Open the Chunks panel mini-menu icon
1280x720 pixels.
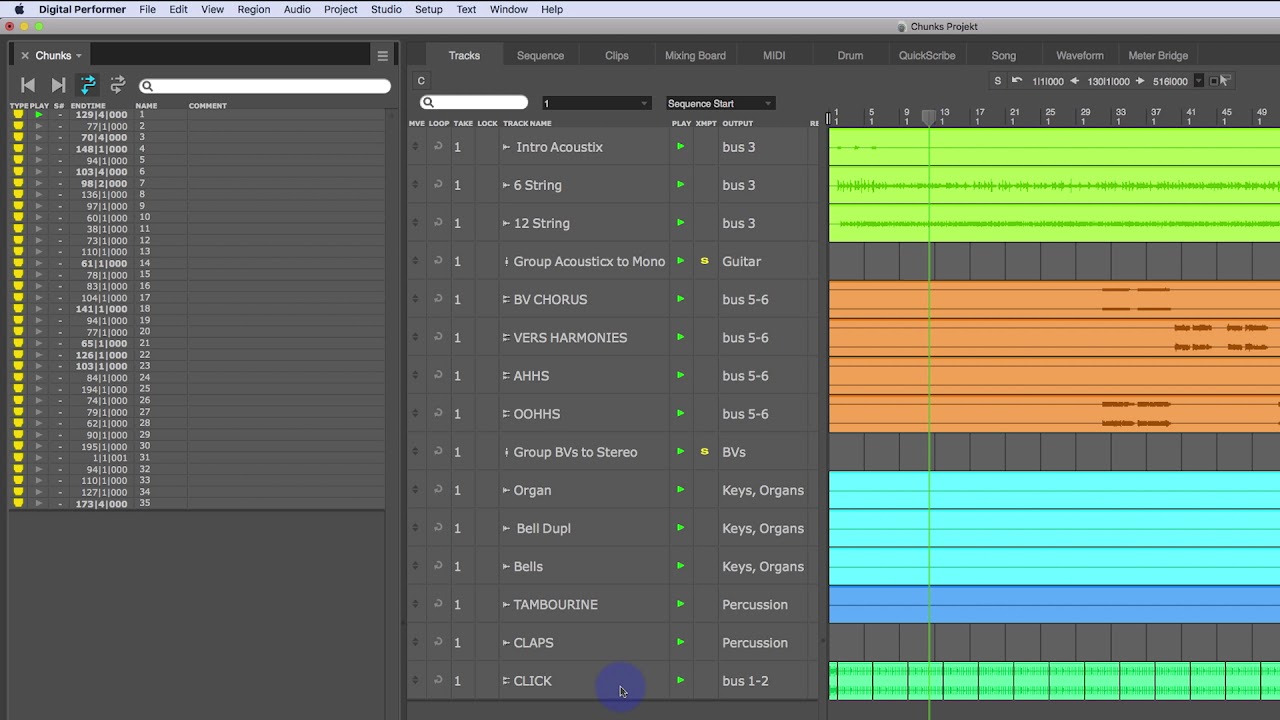click(x=382, y=56)
